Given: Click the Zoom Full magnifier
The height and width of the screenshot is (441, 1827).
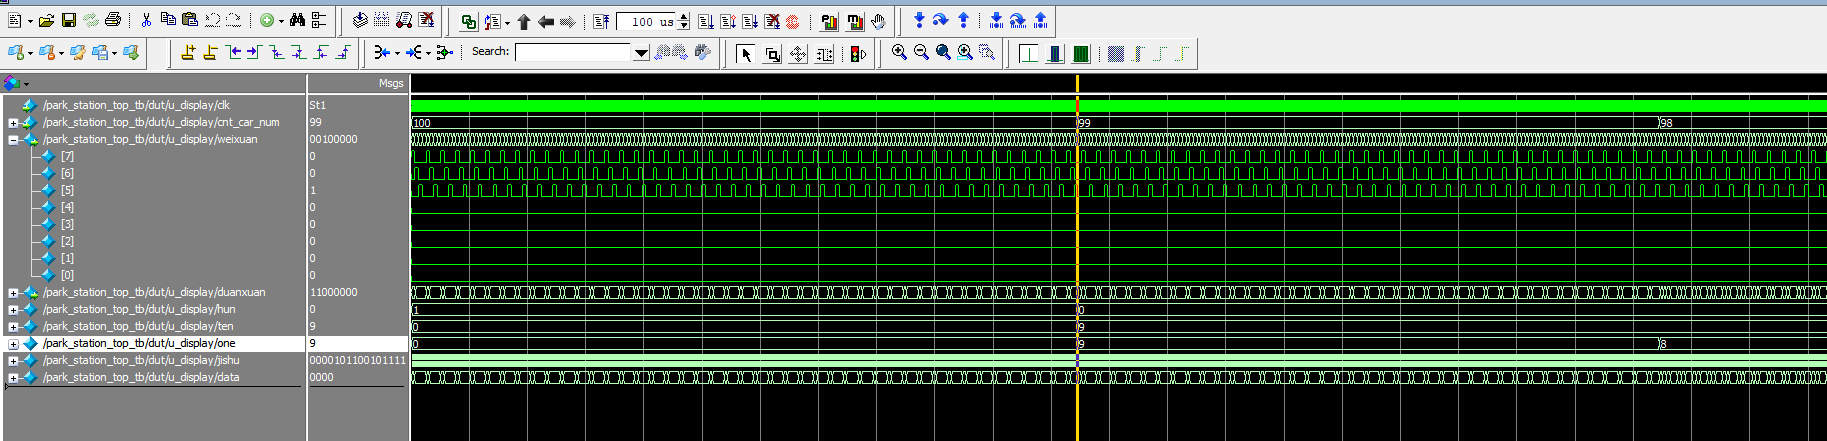Looking at the screenshot, I should (x=943, y=53).
